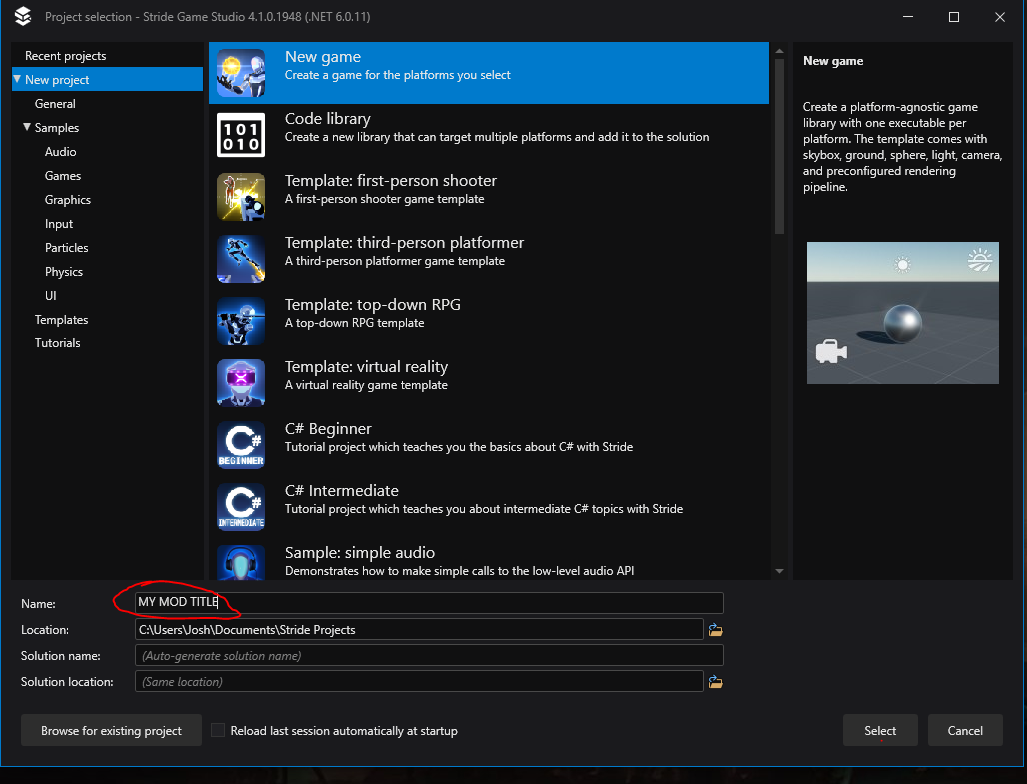Click the Code library binary icon
The image size is (1027, 784).
tap(241, 135)
